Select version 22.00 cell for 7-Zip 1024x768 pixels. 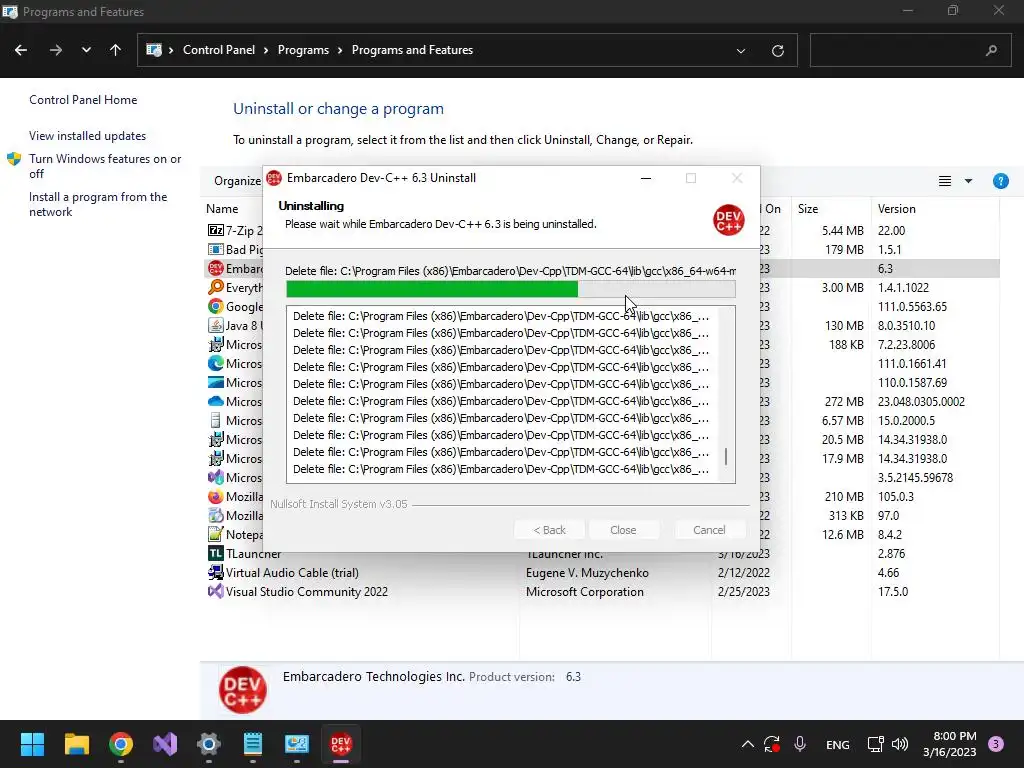coord(891,231)
